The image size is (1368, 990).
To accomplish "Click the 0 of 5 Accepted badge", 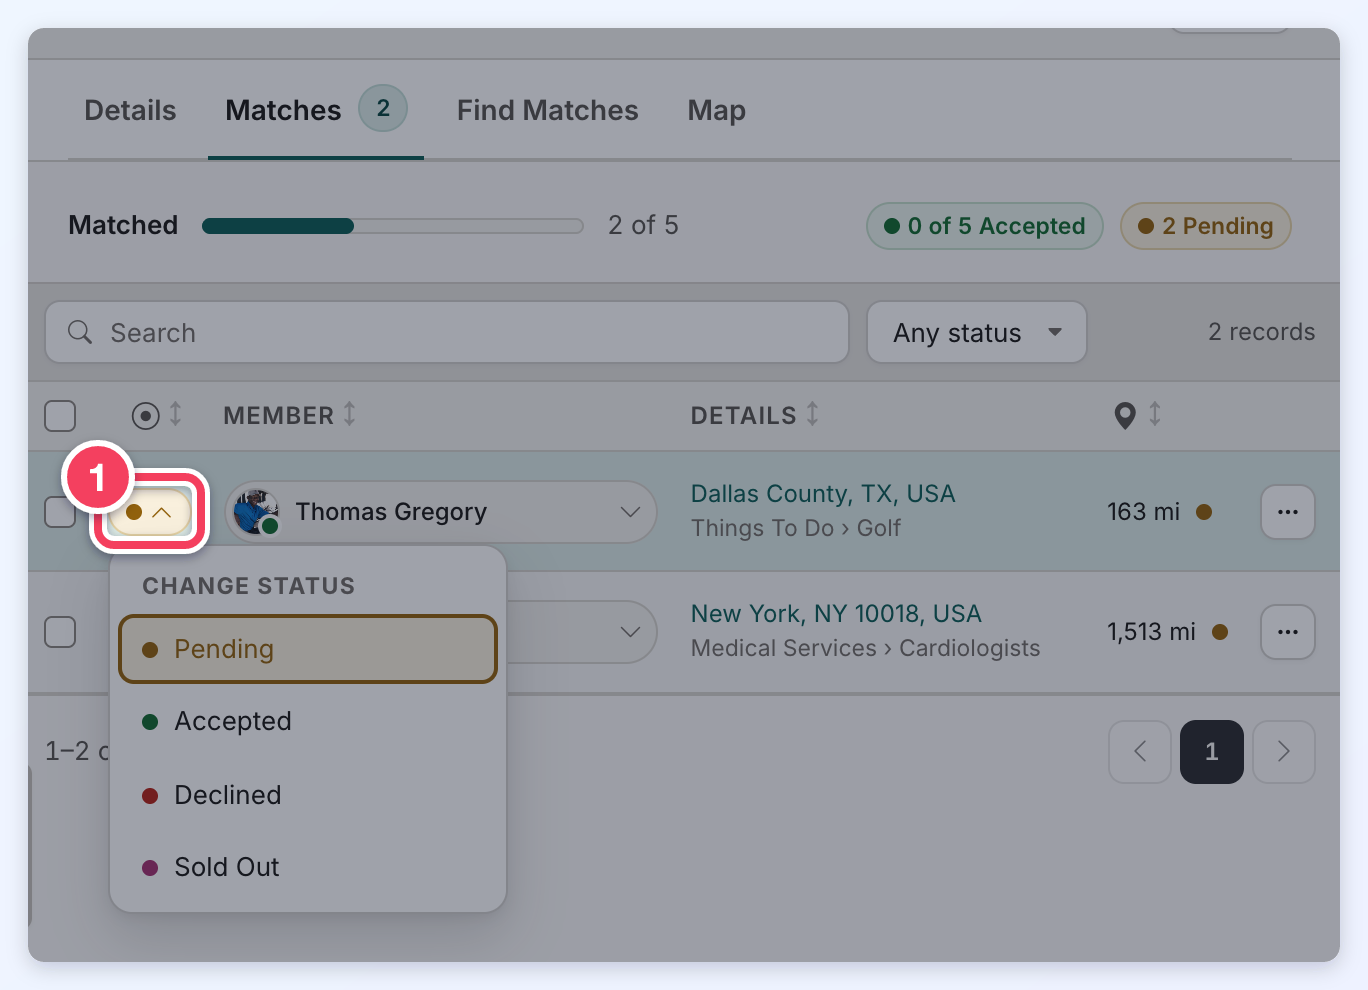I will click(985, 226).
